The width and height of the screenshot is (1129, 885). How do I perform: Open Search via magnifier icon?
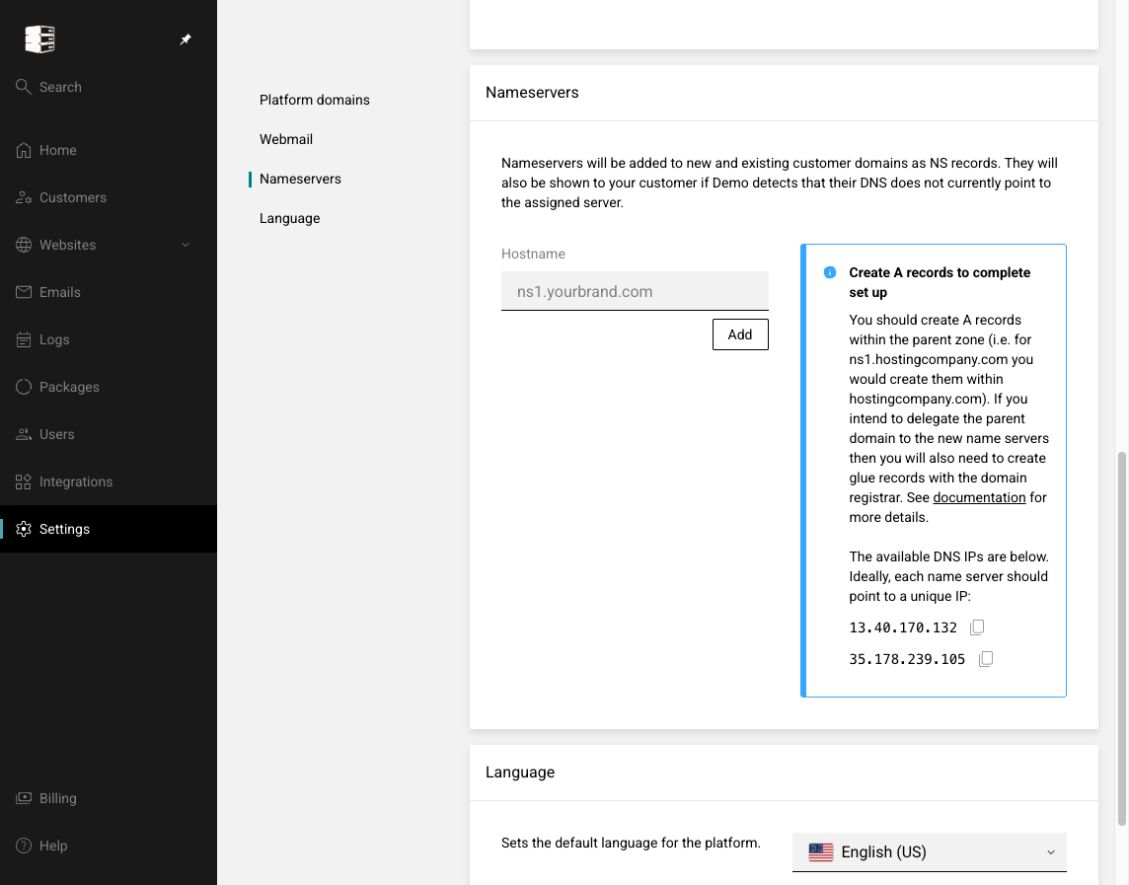(x=23, y=86)
